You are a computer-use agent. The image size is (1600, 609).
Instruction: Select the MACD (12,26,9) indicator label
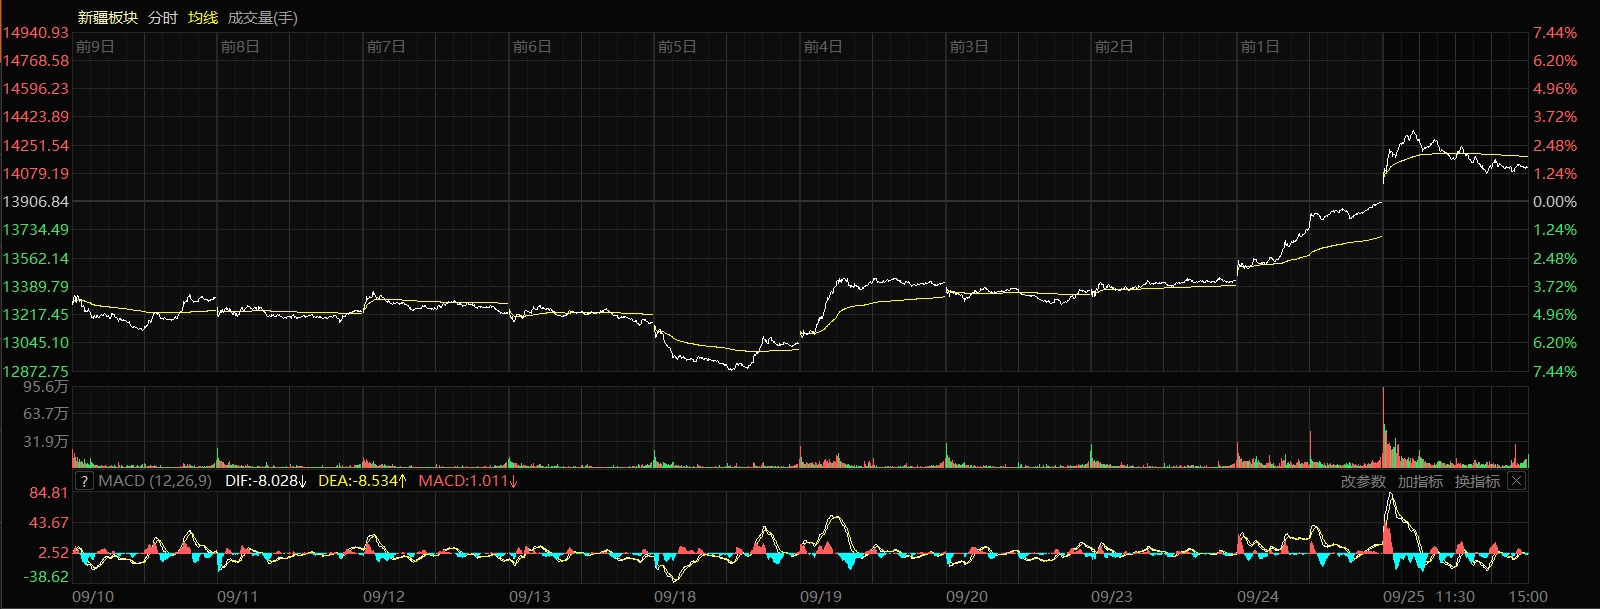point(155,481)
